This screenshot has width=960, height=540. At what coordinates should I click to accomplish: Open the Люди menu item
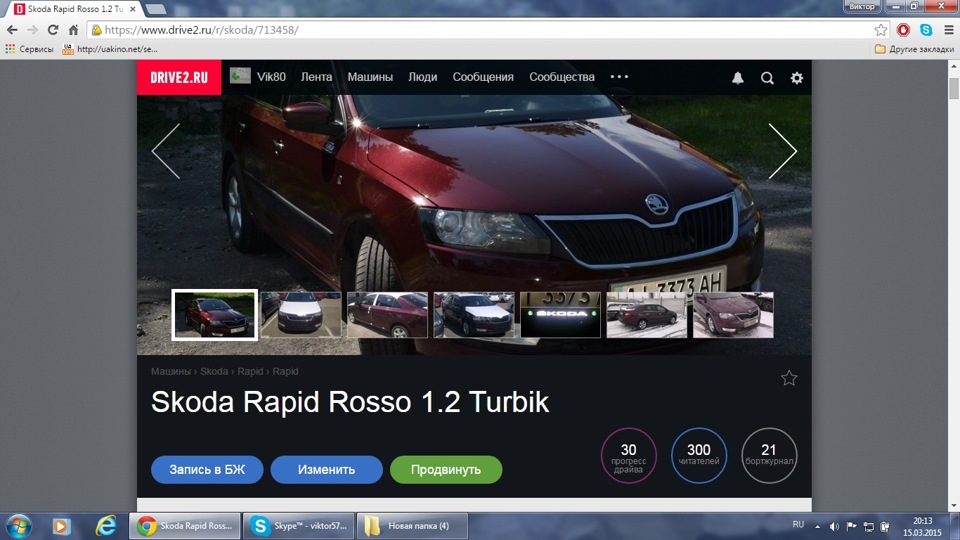(422, 77)
